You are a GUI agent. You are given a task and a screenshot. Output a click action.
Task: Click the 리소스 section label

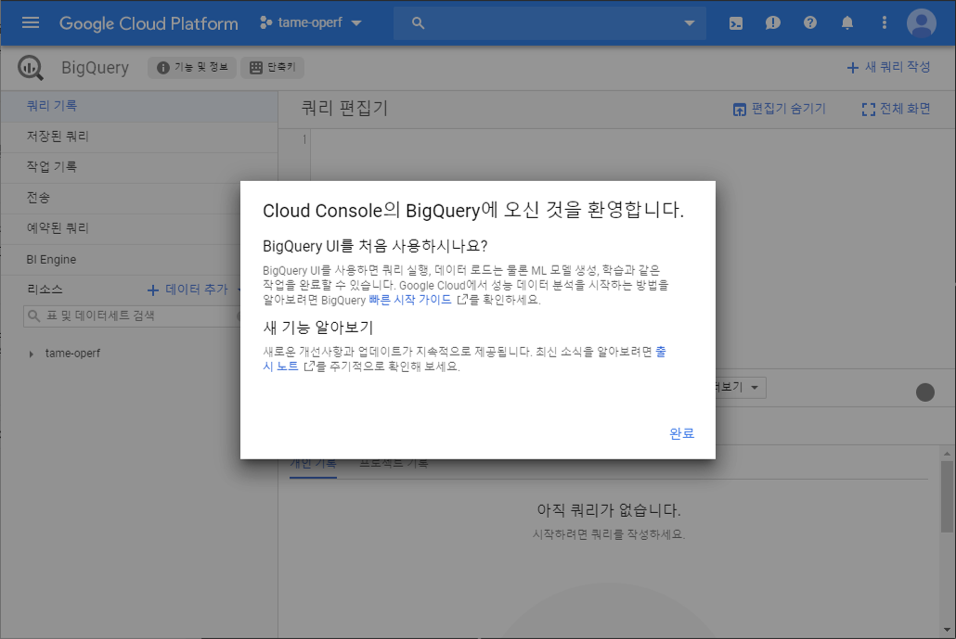(45, 290)
